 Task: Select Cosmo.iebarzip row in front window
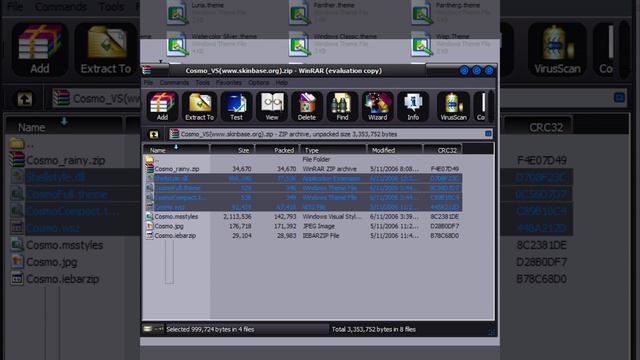click(303, 236)
